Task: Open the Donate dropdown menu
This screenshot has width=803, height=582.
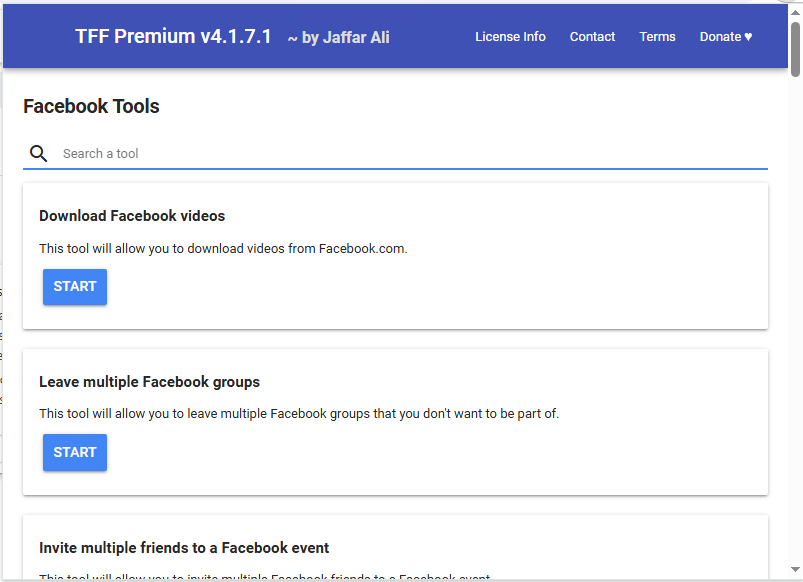Action: point(725,36)
